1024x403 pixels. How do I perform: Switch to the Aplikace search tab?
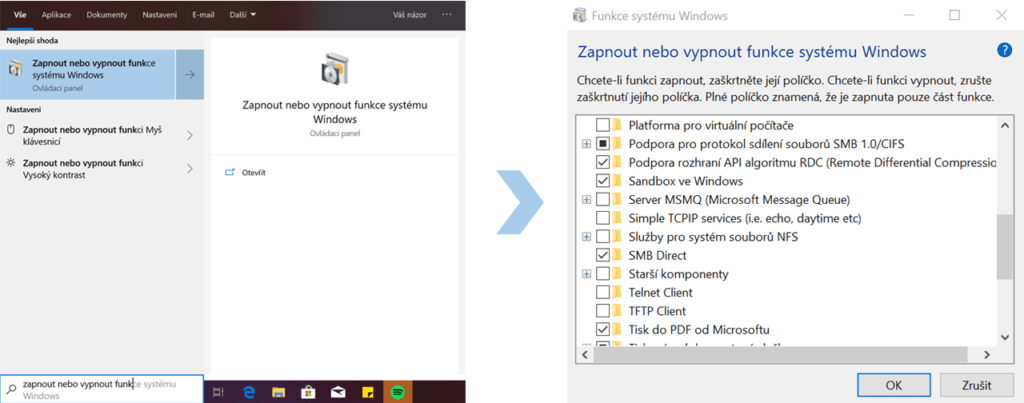point(56,15)
